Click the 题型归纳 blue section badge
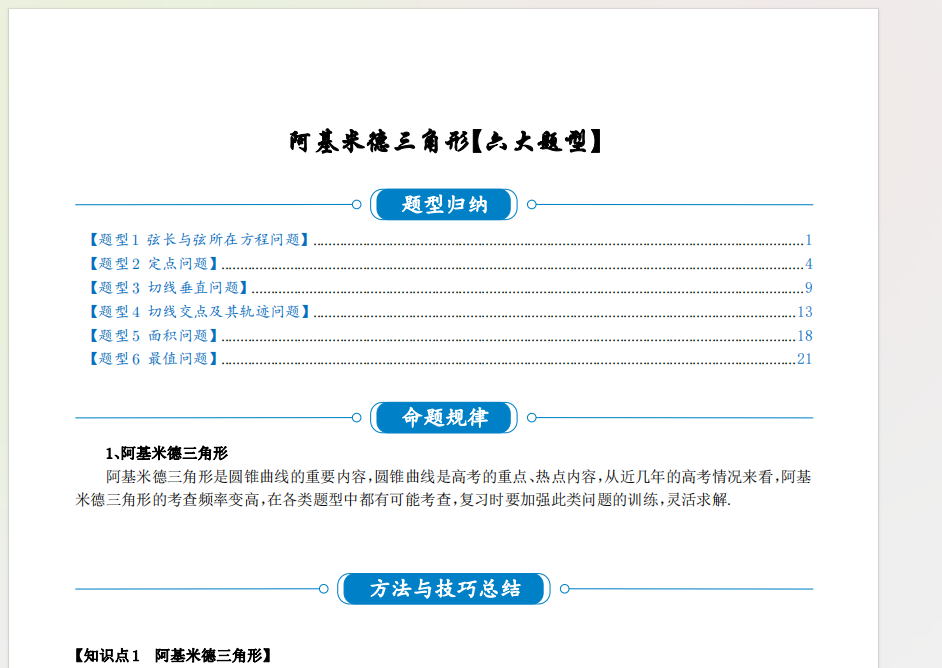Screen dimensions: 942x668 pos(444,205)
